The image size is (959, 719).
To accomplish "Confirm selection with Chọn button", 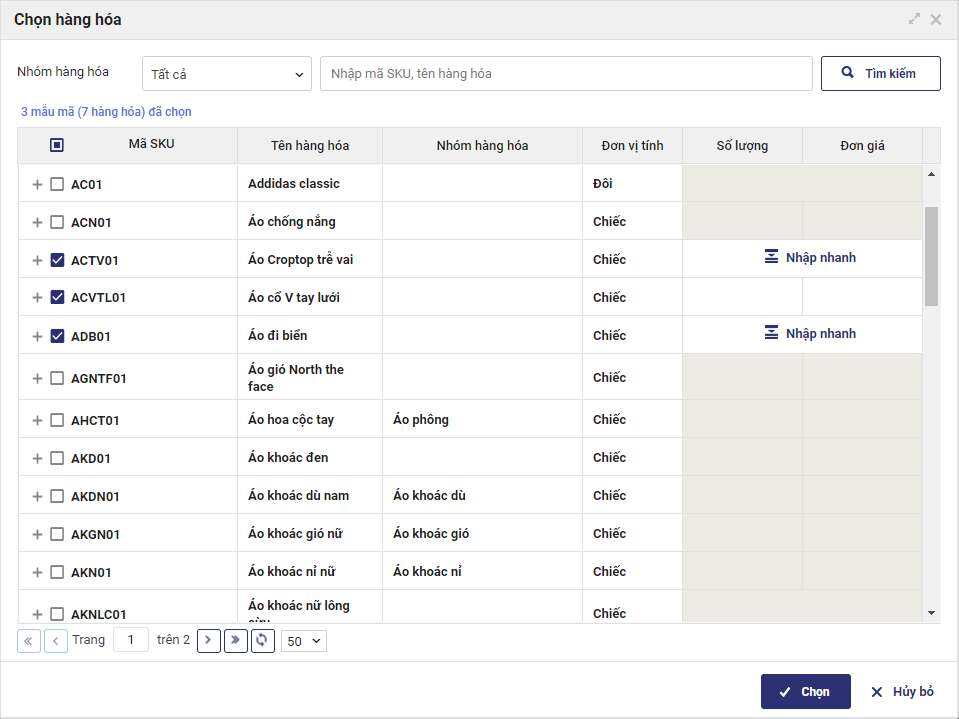I will point(805,692).
